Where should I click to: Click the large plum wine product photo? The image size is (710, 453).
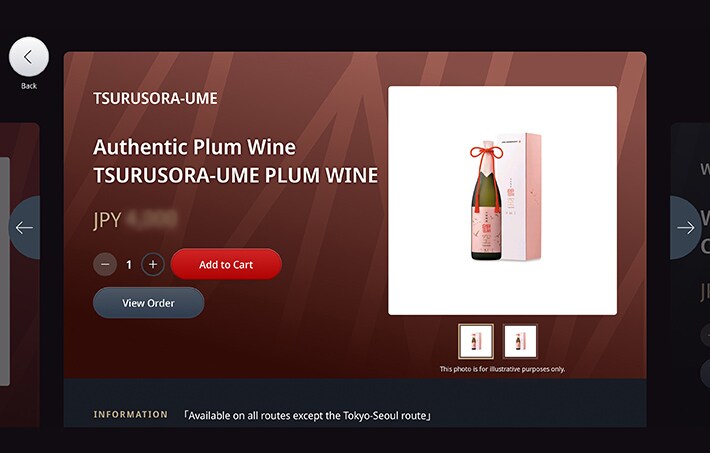click(502, 200)
